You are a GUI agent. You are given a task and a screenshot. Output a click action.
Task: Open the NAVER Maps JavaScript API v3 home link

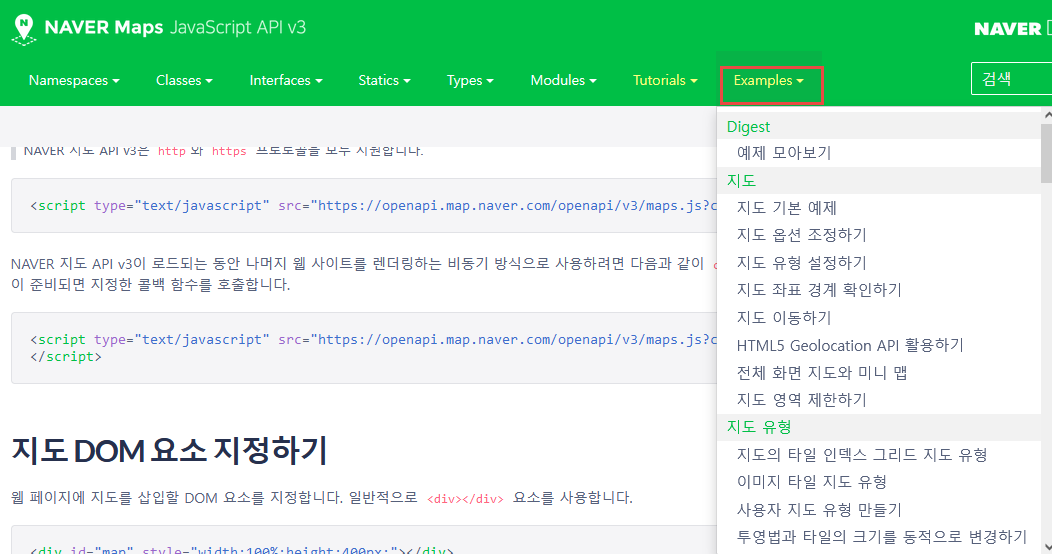pyautogui.click(x=175, y=27)
